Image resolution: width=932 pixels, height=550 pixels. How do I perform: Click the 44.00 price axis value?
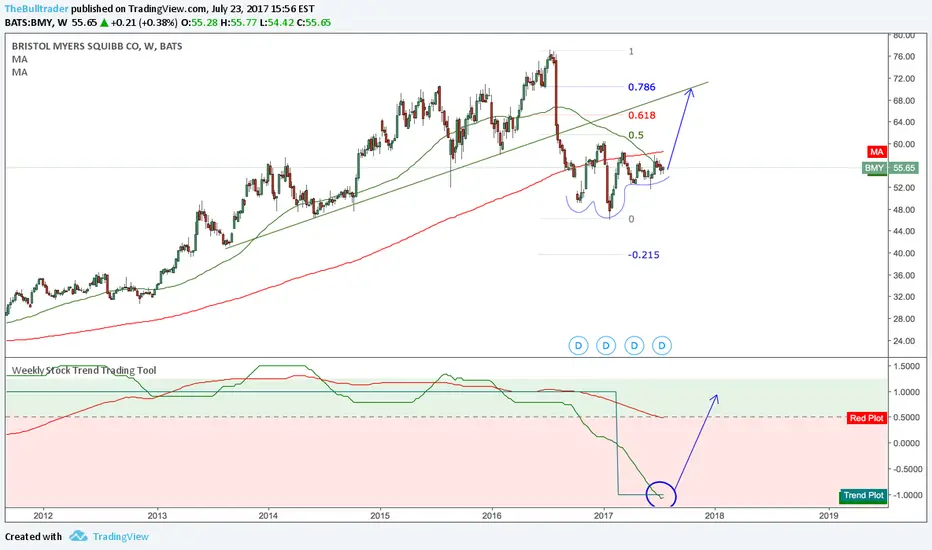coord(904,231)
